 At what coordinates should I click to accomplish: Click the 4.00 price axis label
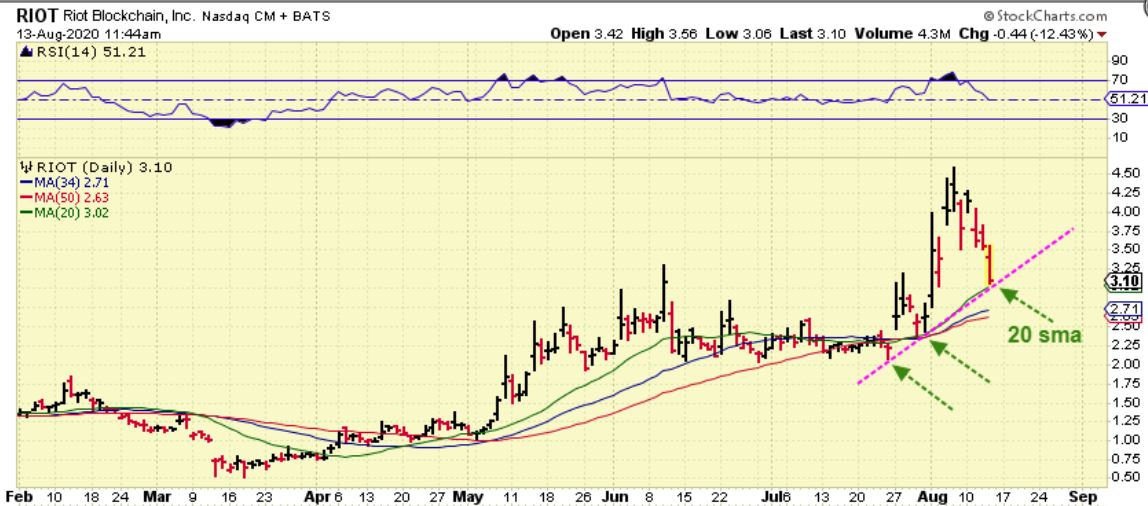1126,211
